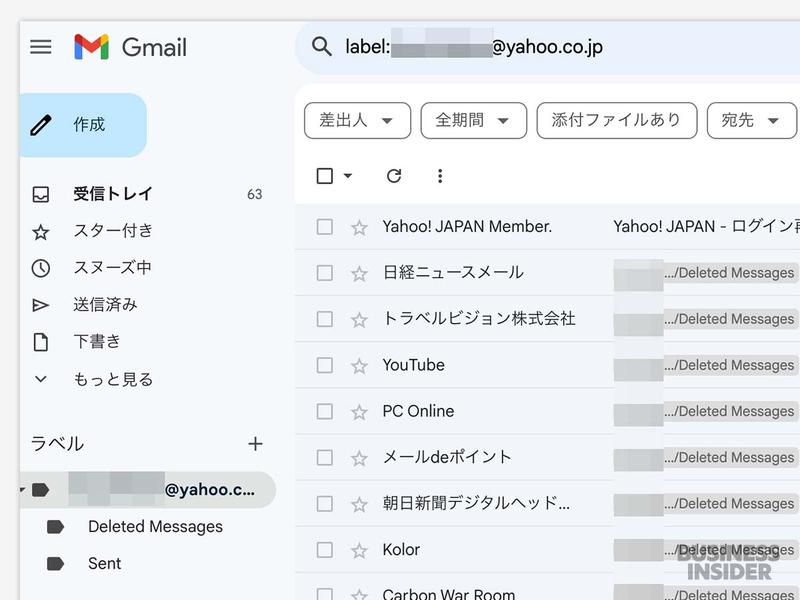Viewport: 800px width, 600px height.
Task: Open the Yahoo! JAPAN - ログイン email subject
Action: [x=706, y=227]
